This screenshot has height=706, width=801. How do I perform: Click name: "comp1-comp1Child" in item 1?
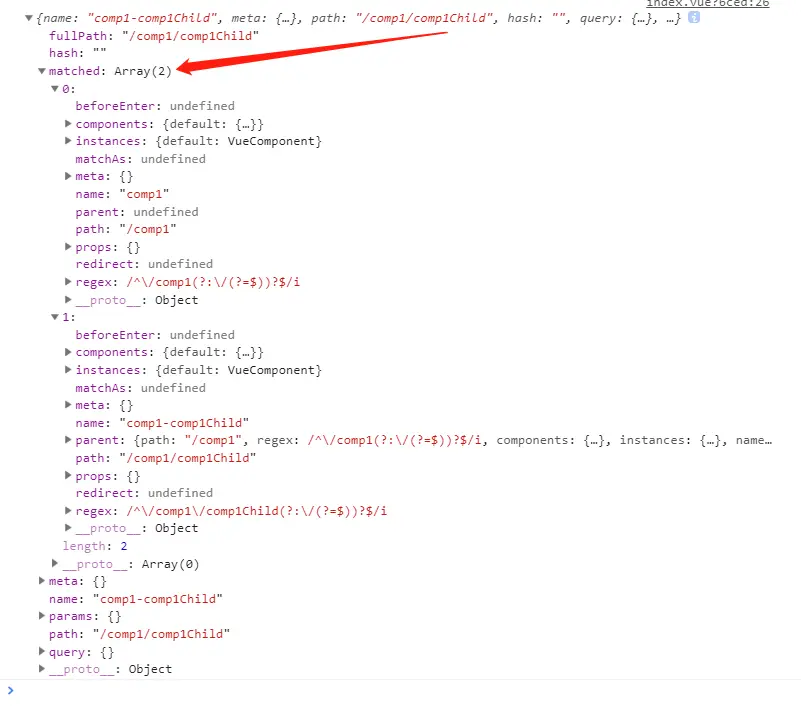pyautogui.click(x=162, y=423)
